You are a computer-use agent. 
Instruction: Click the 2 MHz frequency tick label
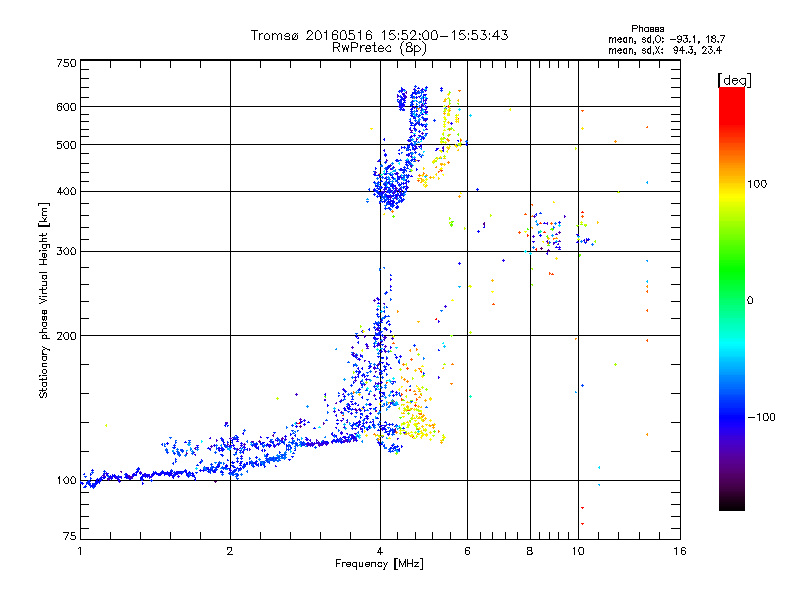(x=230, y=551)
